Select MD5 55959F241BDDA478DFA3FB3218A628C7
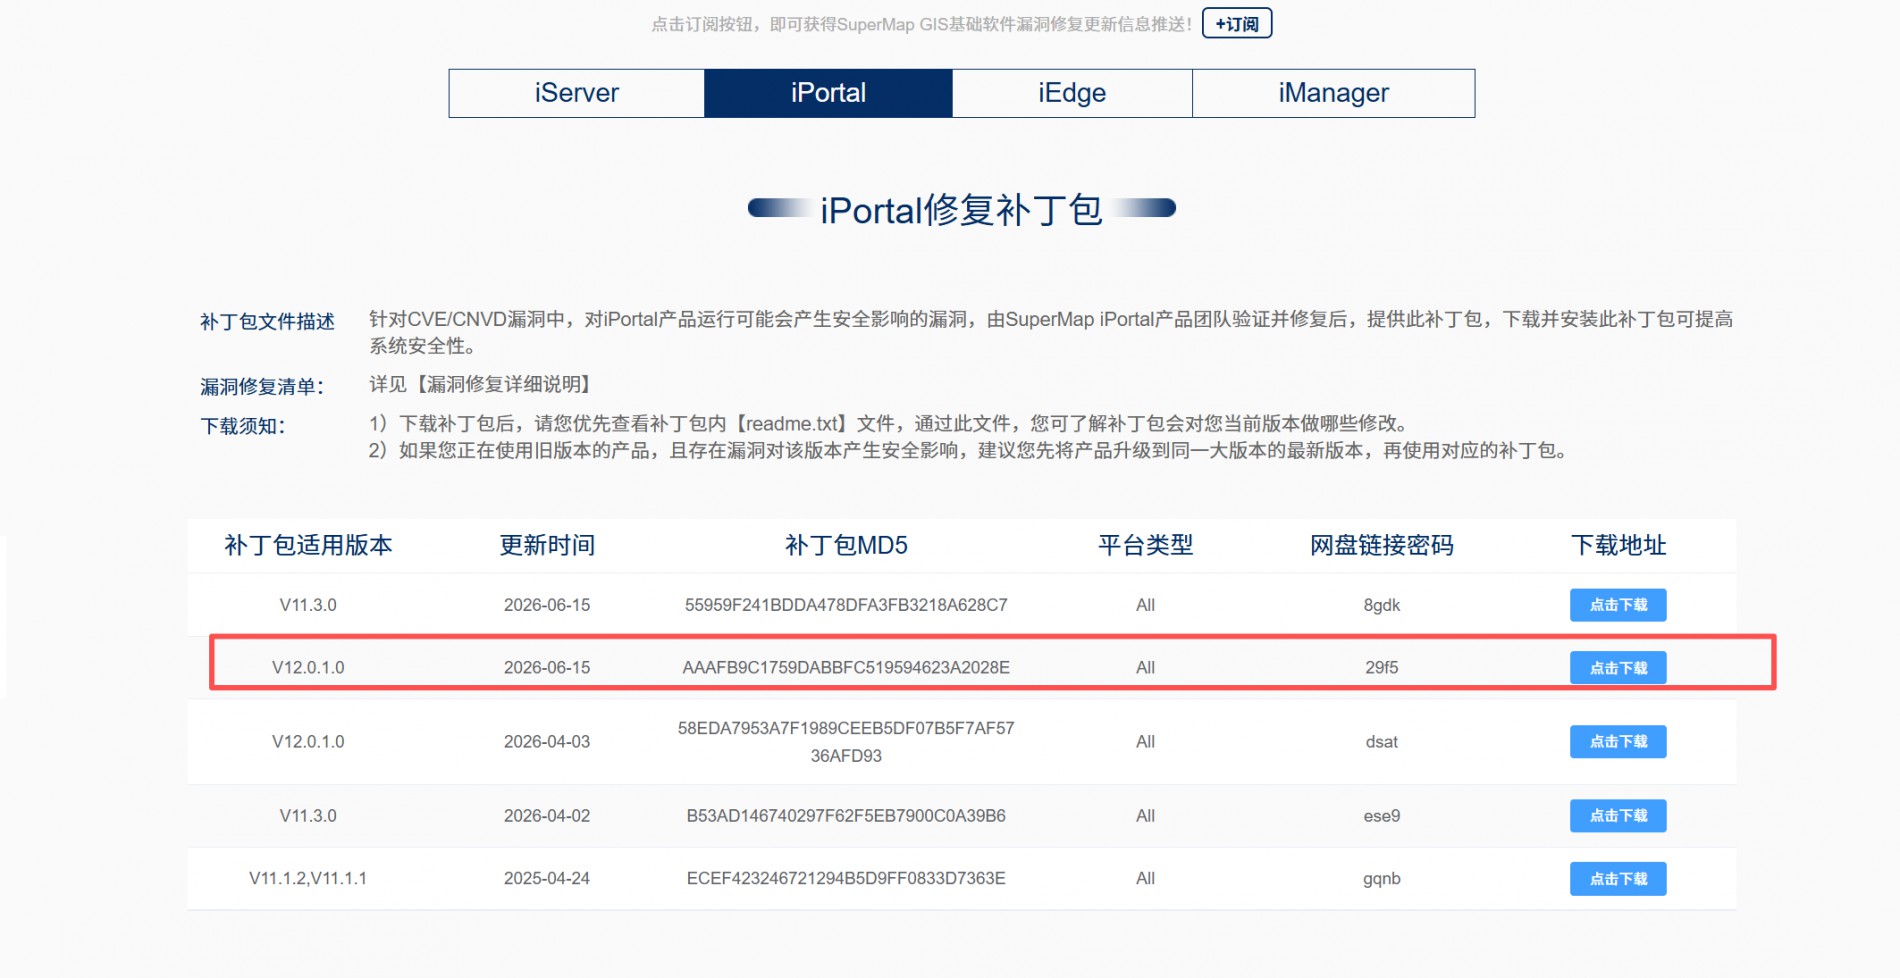1900x978 pixels. point(846,605)
